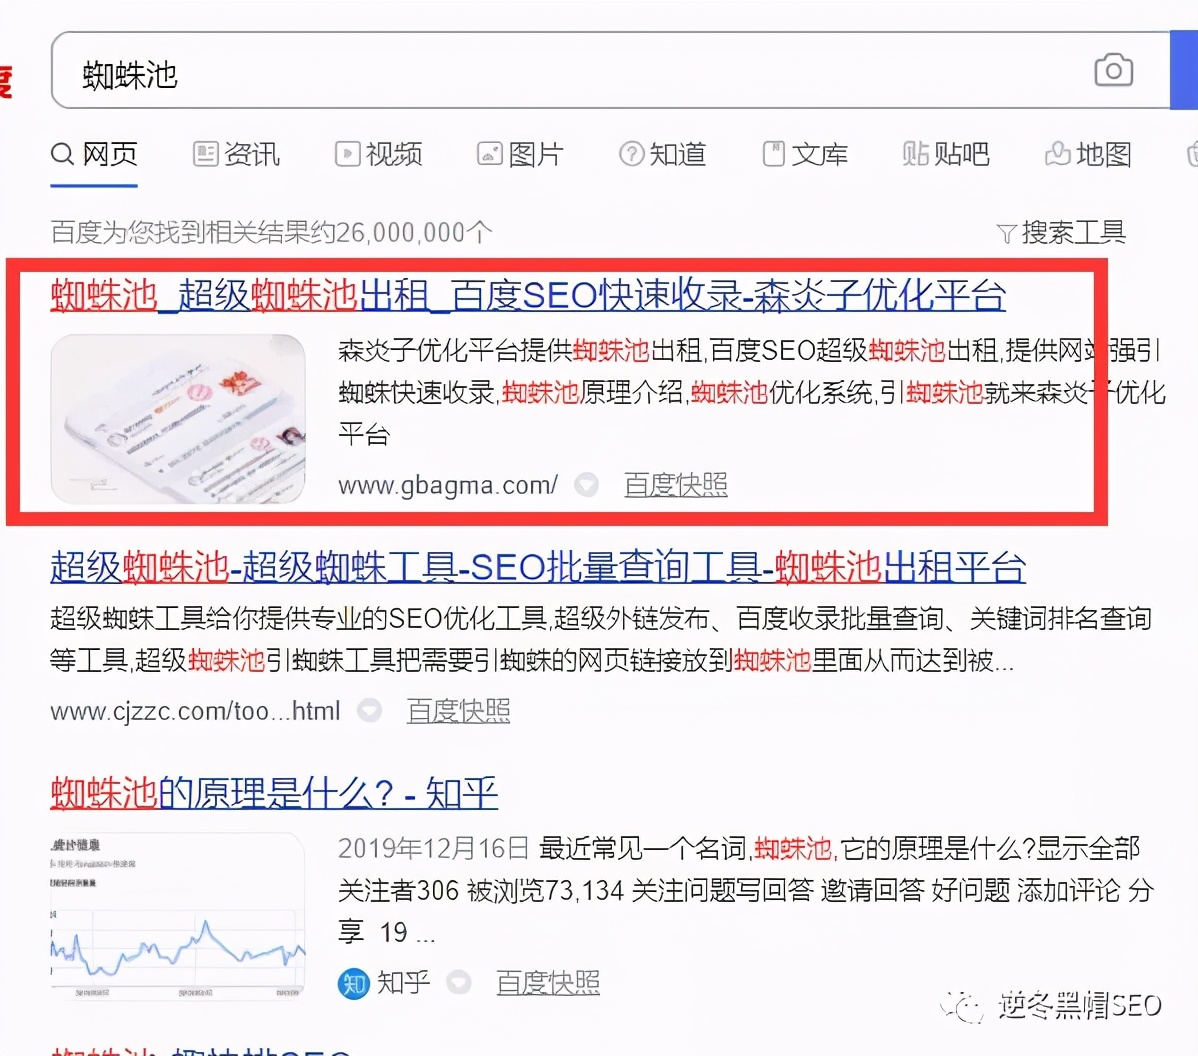Click the blue 知乎 logo icon
Viewport: 1198px width, 1056px height.
point(354,983)
